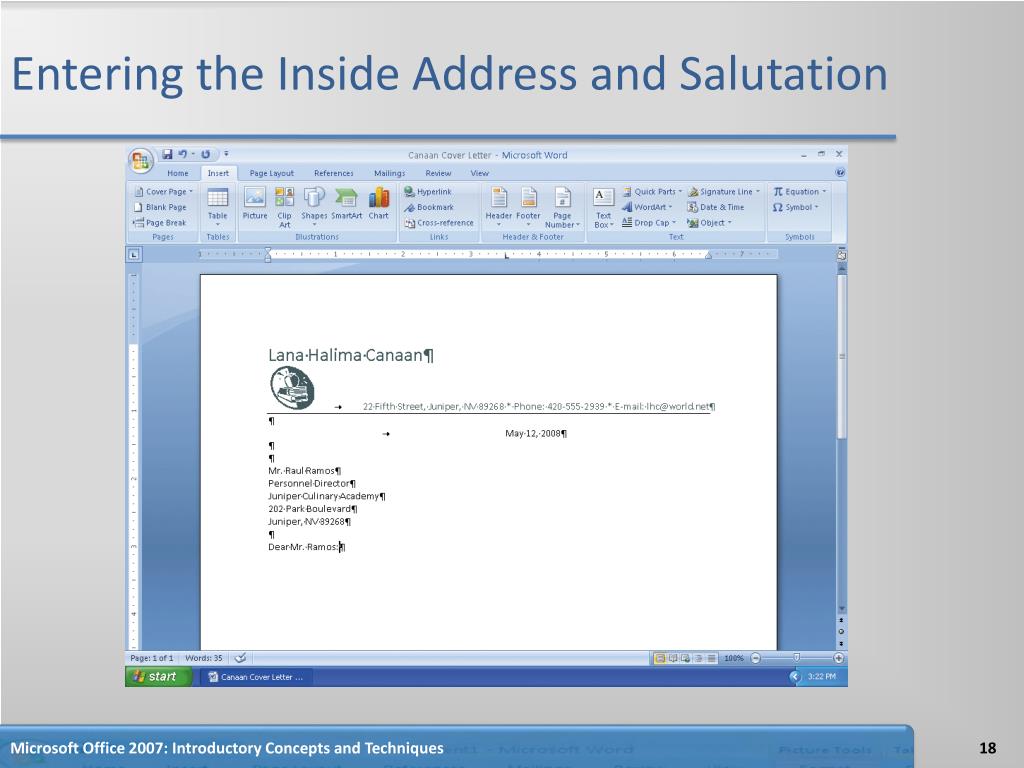Open the Text Box gallery
This screenshot has height=768, width=1024.
(603, 207)
